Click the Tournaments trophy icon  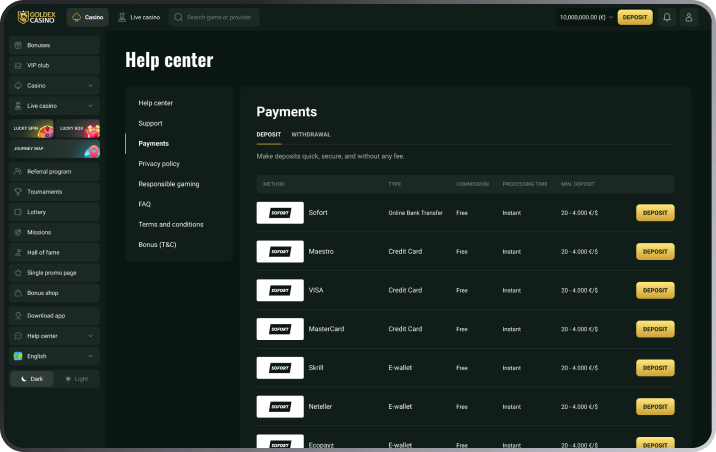pos(18,192)
